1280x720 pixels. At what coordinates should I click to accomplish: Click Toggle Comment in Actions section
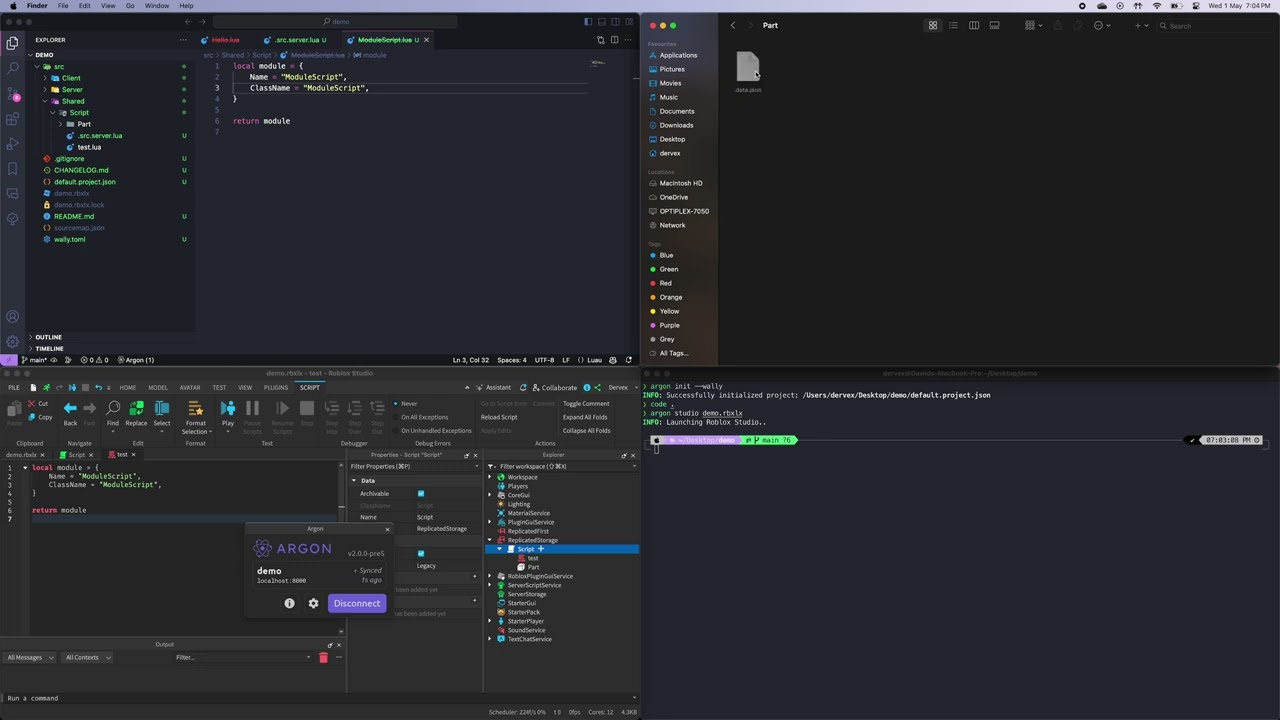click(586, 404)
